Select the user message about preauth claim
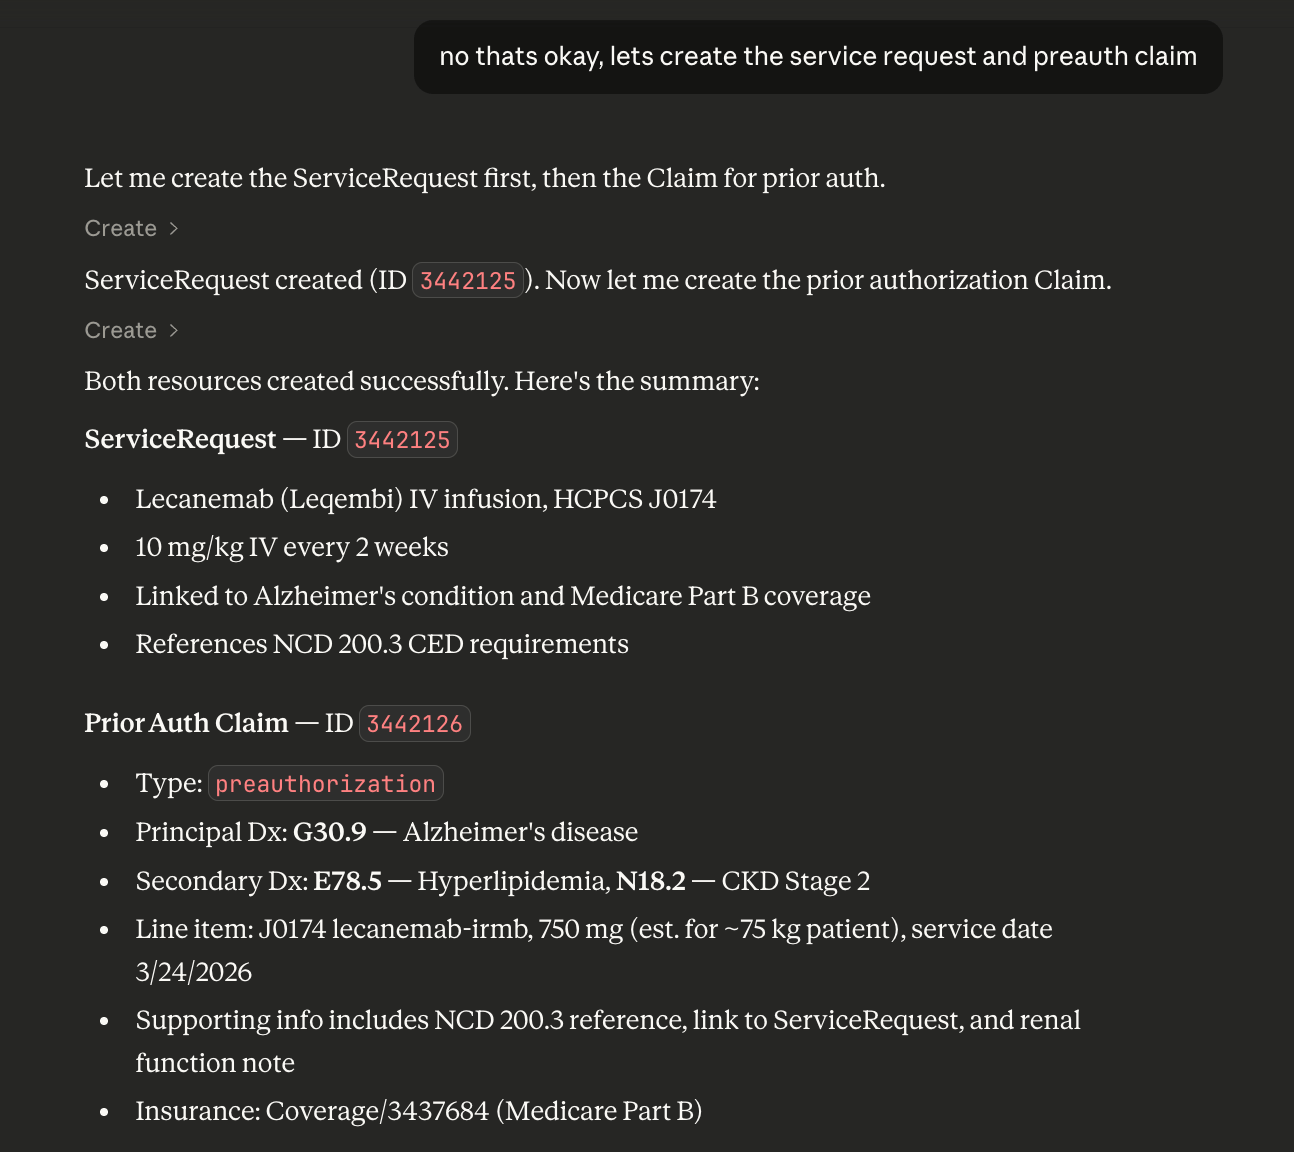The height and width of the screenshot is (1152, 1294). pos(817,57)
